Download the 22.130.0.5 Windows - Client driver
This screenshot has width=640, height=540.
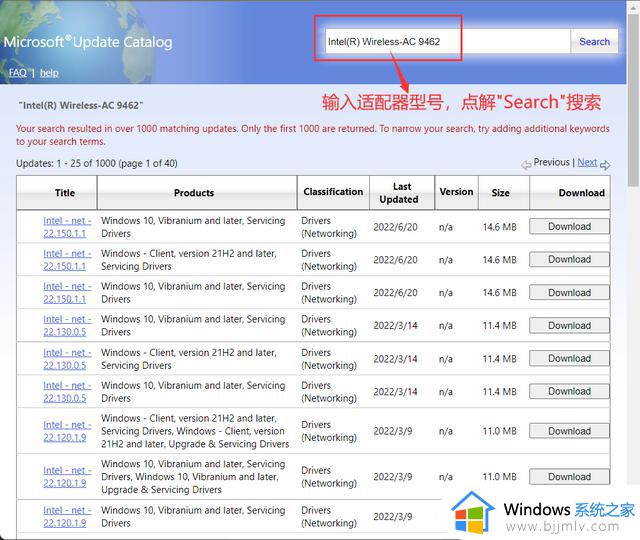(569, 358)
